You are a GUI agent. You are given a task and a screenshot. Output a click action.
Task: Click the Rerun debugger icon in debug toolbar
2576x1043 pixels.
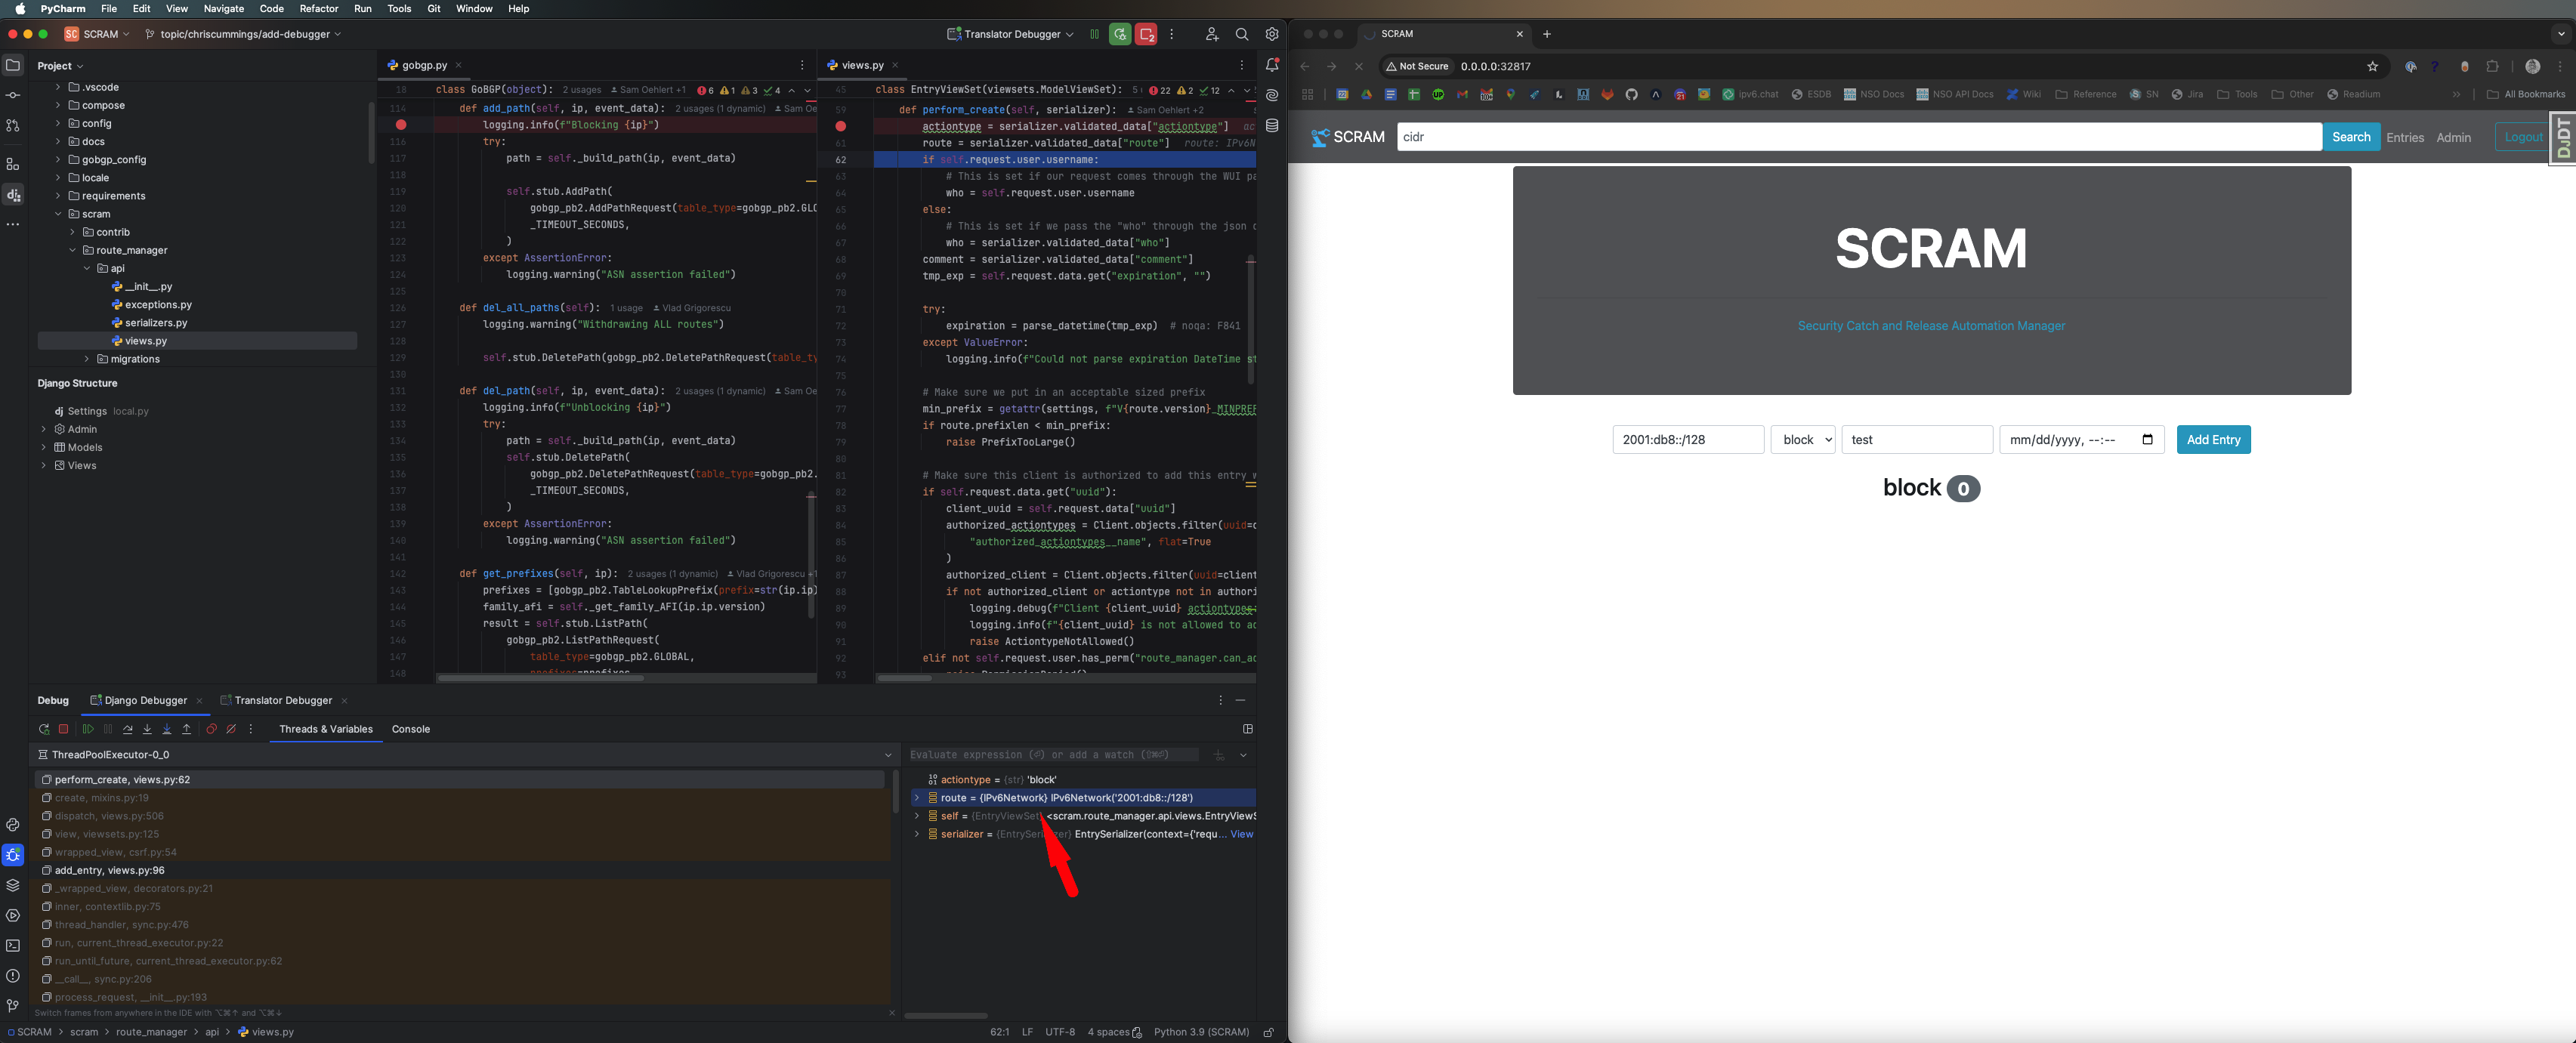pyautogui.click(x=44, y=729)
